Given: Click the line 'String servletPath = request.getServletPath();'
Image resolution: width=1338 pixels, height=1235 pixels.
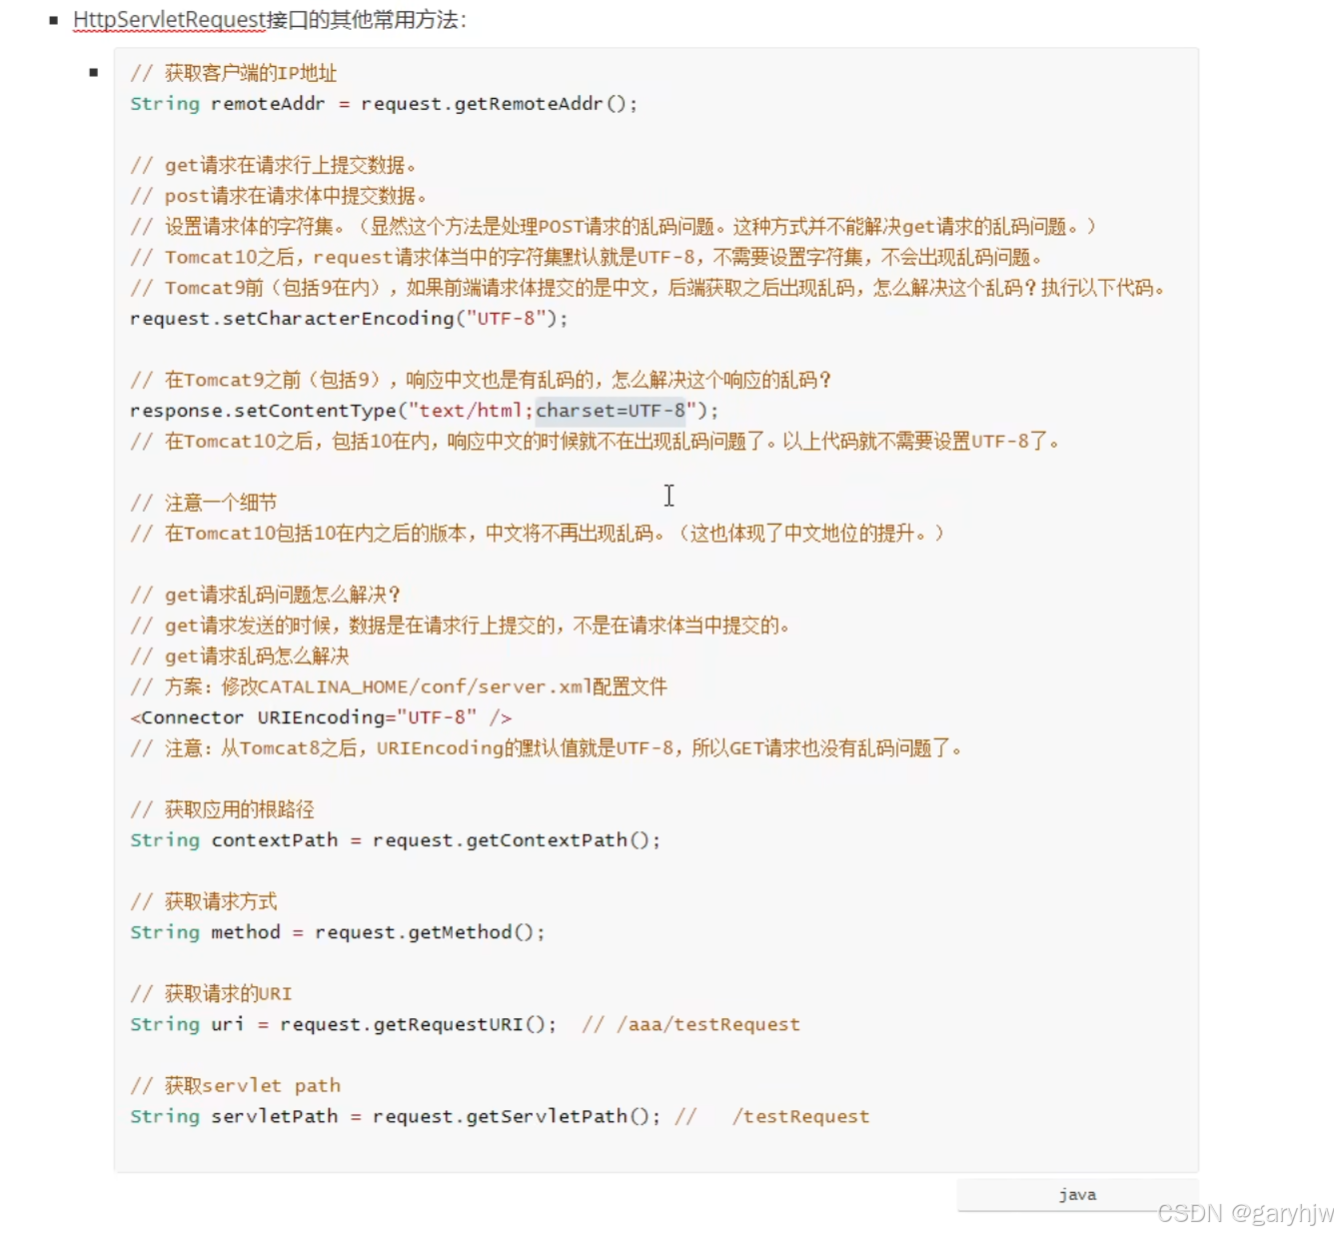Looking at the screenshot, I should coord(395,1116).
